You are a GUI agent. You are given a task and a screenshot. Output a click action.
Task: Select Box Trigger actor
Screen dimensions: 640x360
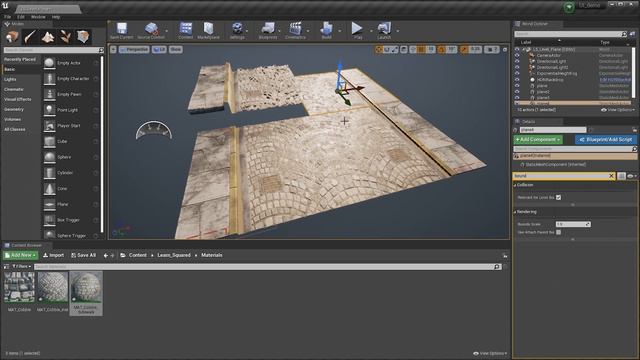[x=71, y=220]
